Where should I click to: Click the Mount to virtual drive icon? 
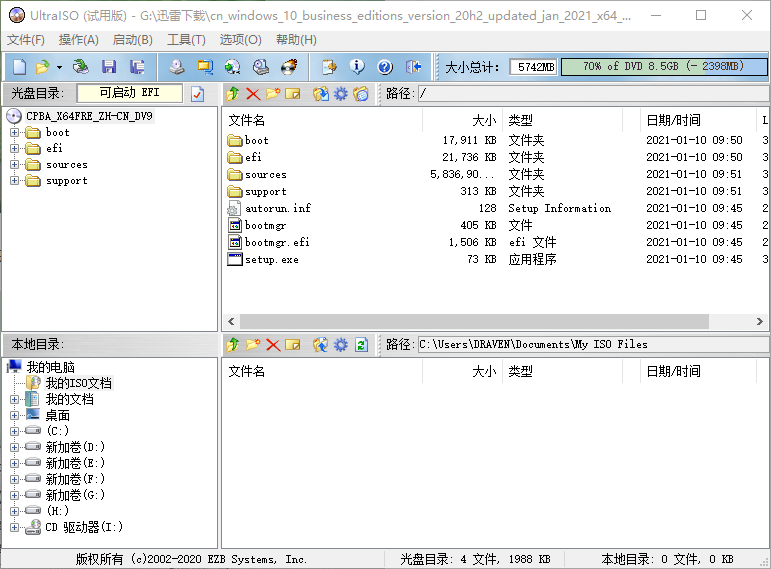[x=261, y=67]
